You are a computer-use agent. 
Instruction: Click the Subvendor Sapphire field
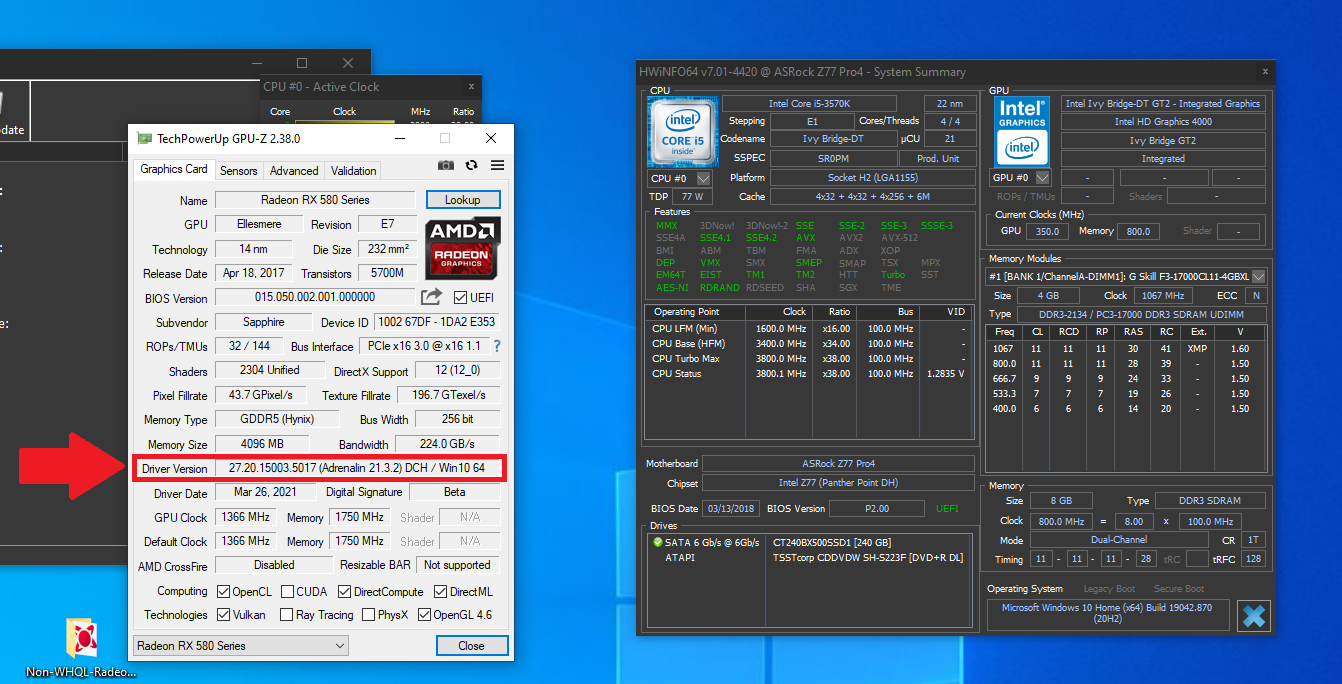264,322
